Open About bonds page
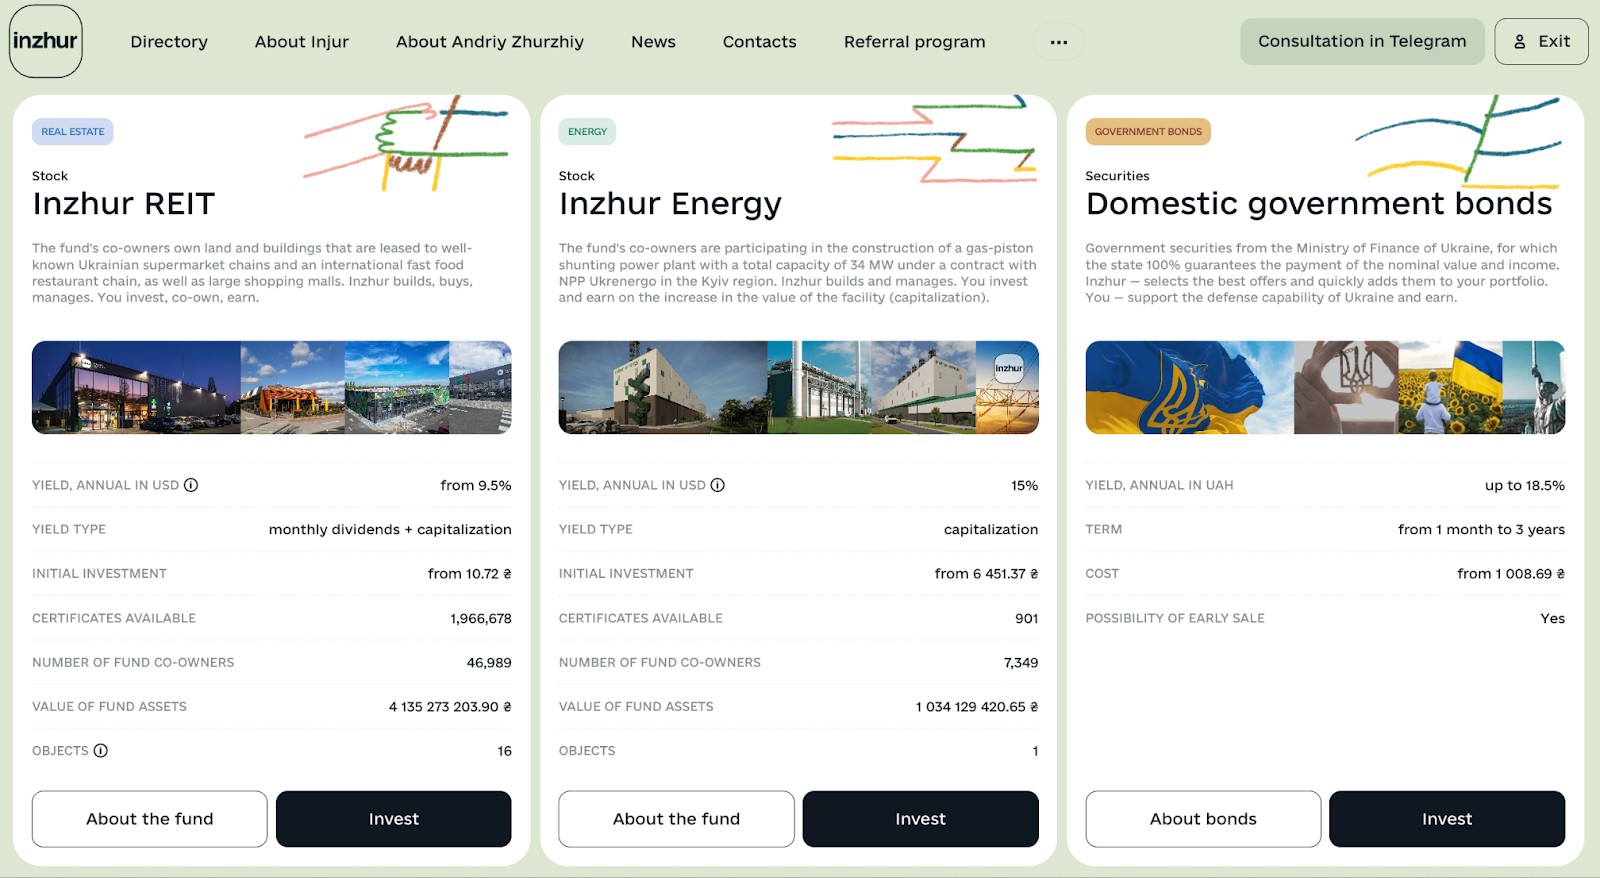Viewport: 1600px width, 878px height. (x=1203, y=819)
